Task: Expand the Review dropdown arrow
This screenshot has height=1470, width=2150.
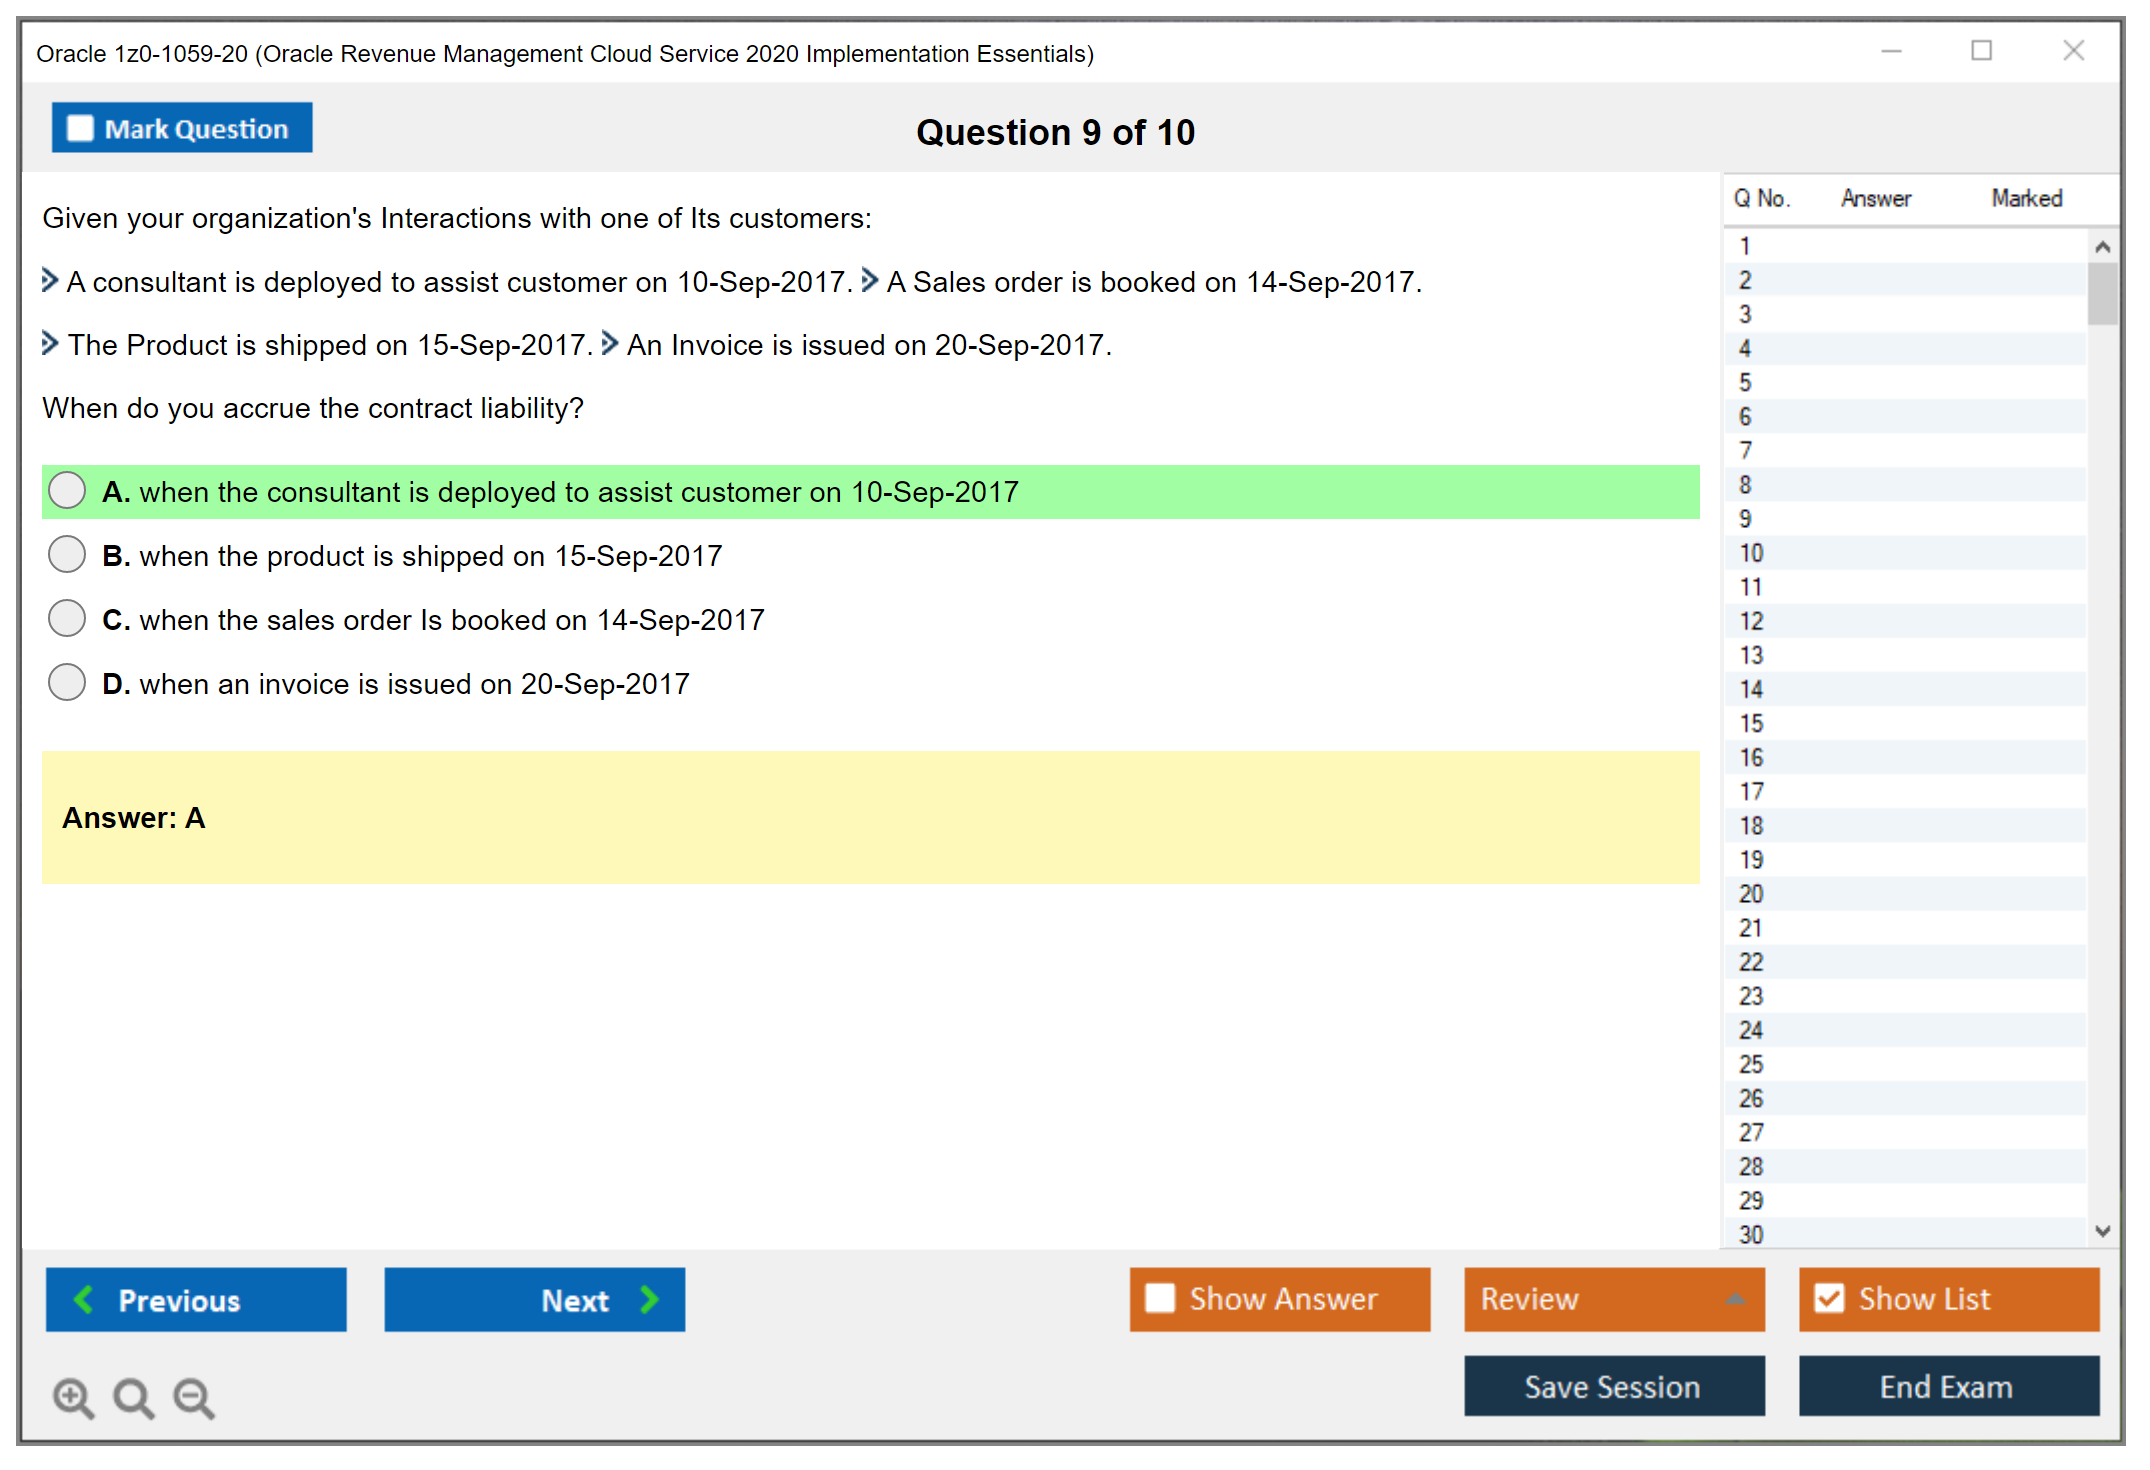Action: [1735, 1299]
